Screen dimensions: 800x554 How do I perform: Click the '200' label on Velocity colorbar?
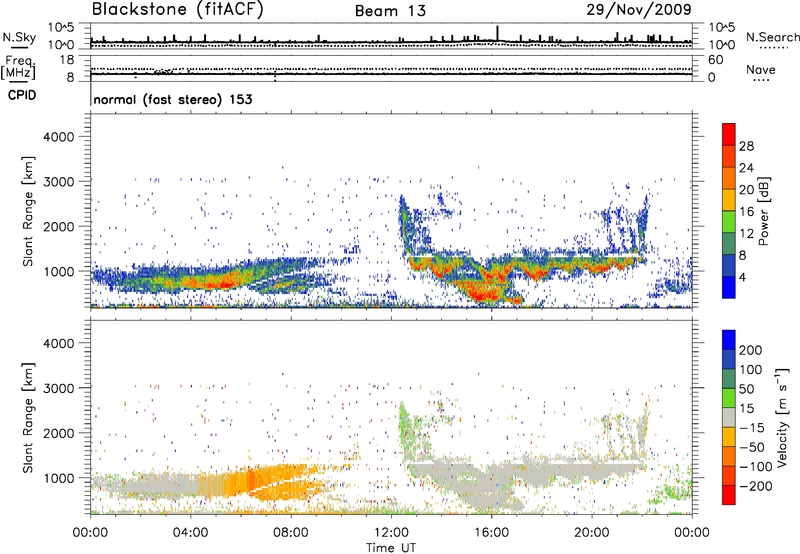click(x=751, y=350)
